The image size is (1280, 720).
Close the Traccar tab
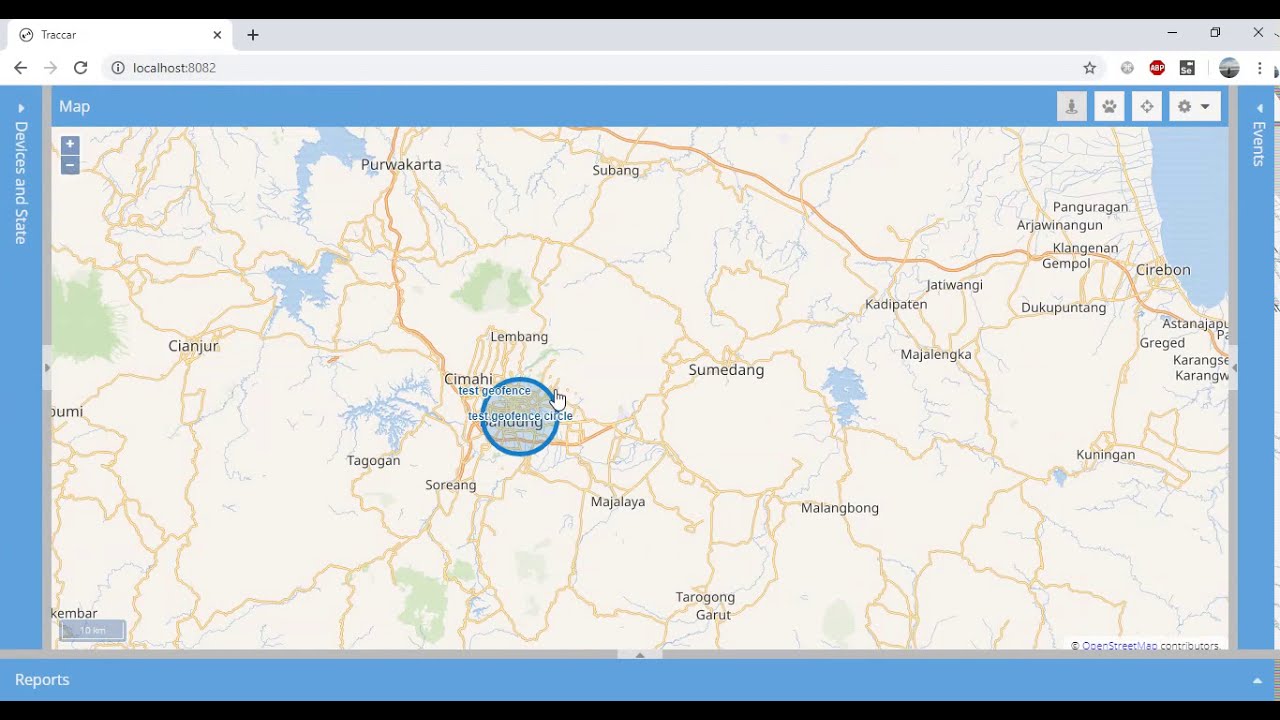tap(217, 34)
